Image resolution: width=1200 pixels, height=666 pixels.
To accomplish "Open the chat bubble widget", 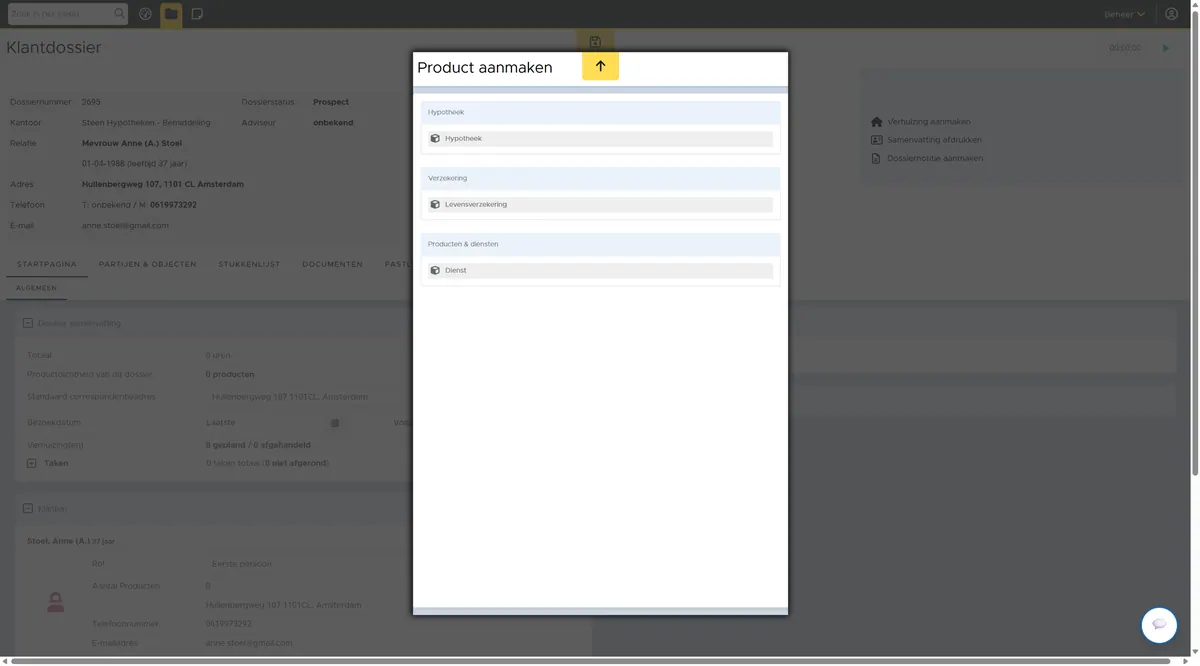I will pyautogui.click(x=1159, y=625).
